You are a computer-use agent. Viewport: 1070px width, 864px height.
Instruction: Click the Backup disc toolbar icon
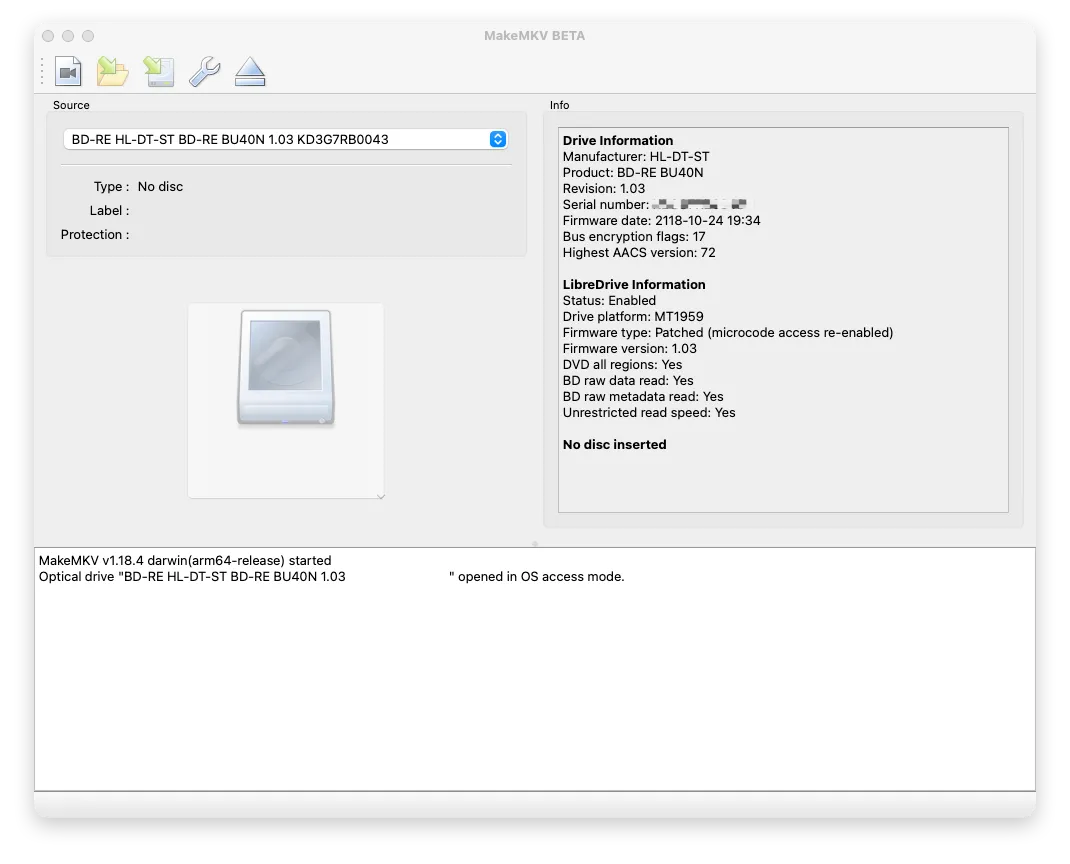[113, 72]
